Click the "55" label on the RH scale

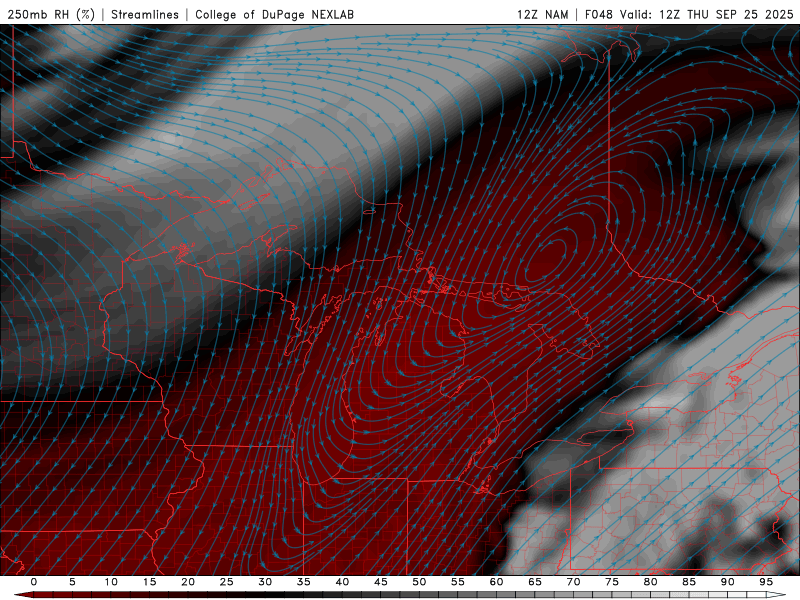tap(458, 582)
